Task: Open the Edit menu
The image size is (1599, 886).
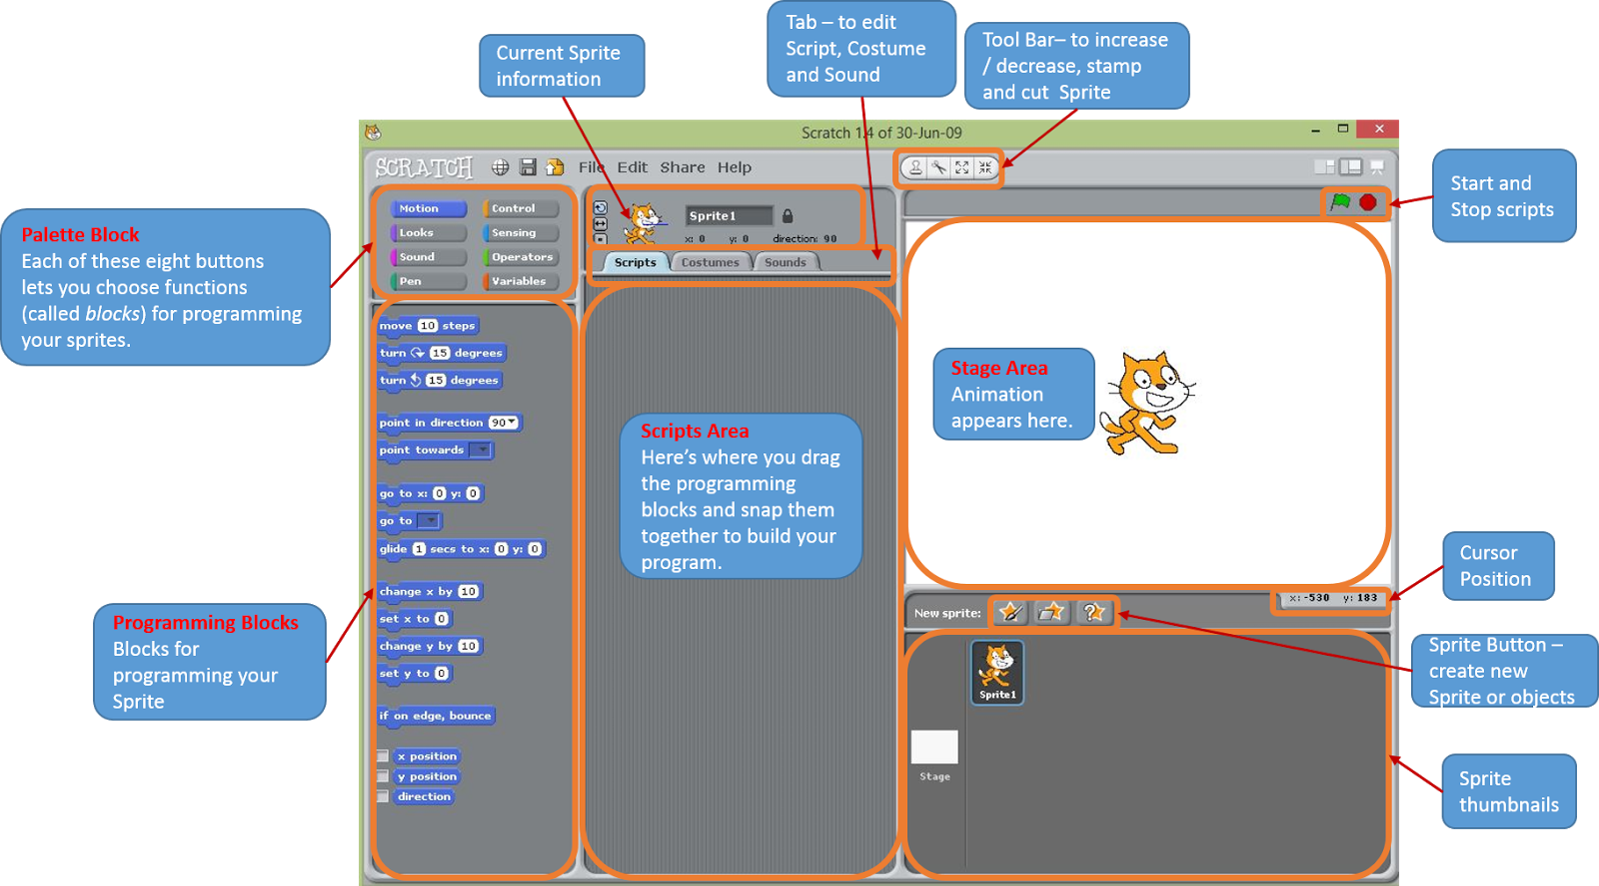Action: [632, 167]
